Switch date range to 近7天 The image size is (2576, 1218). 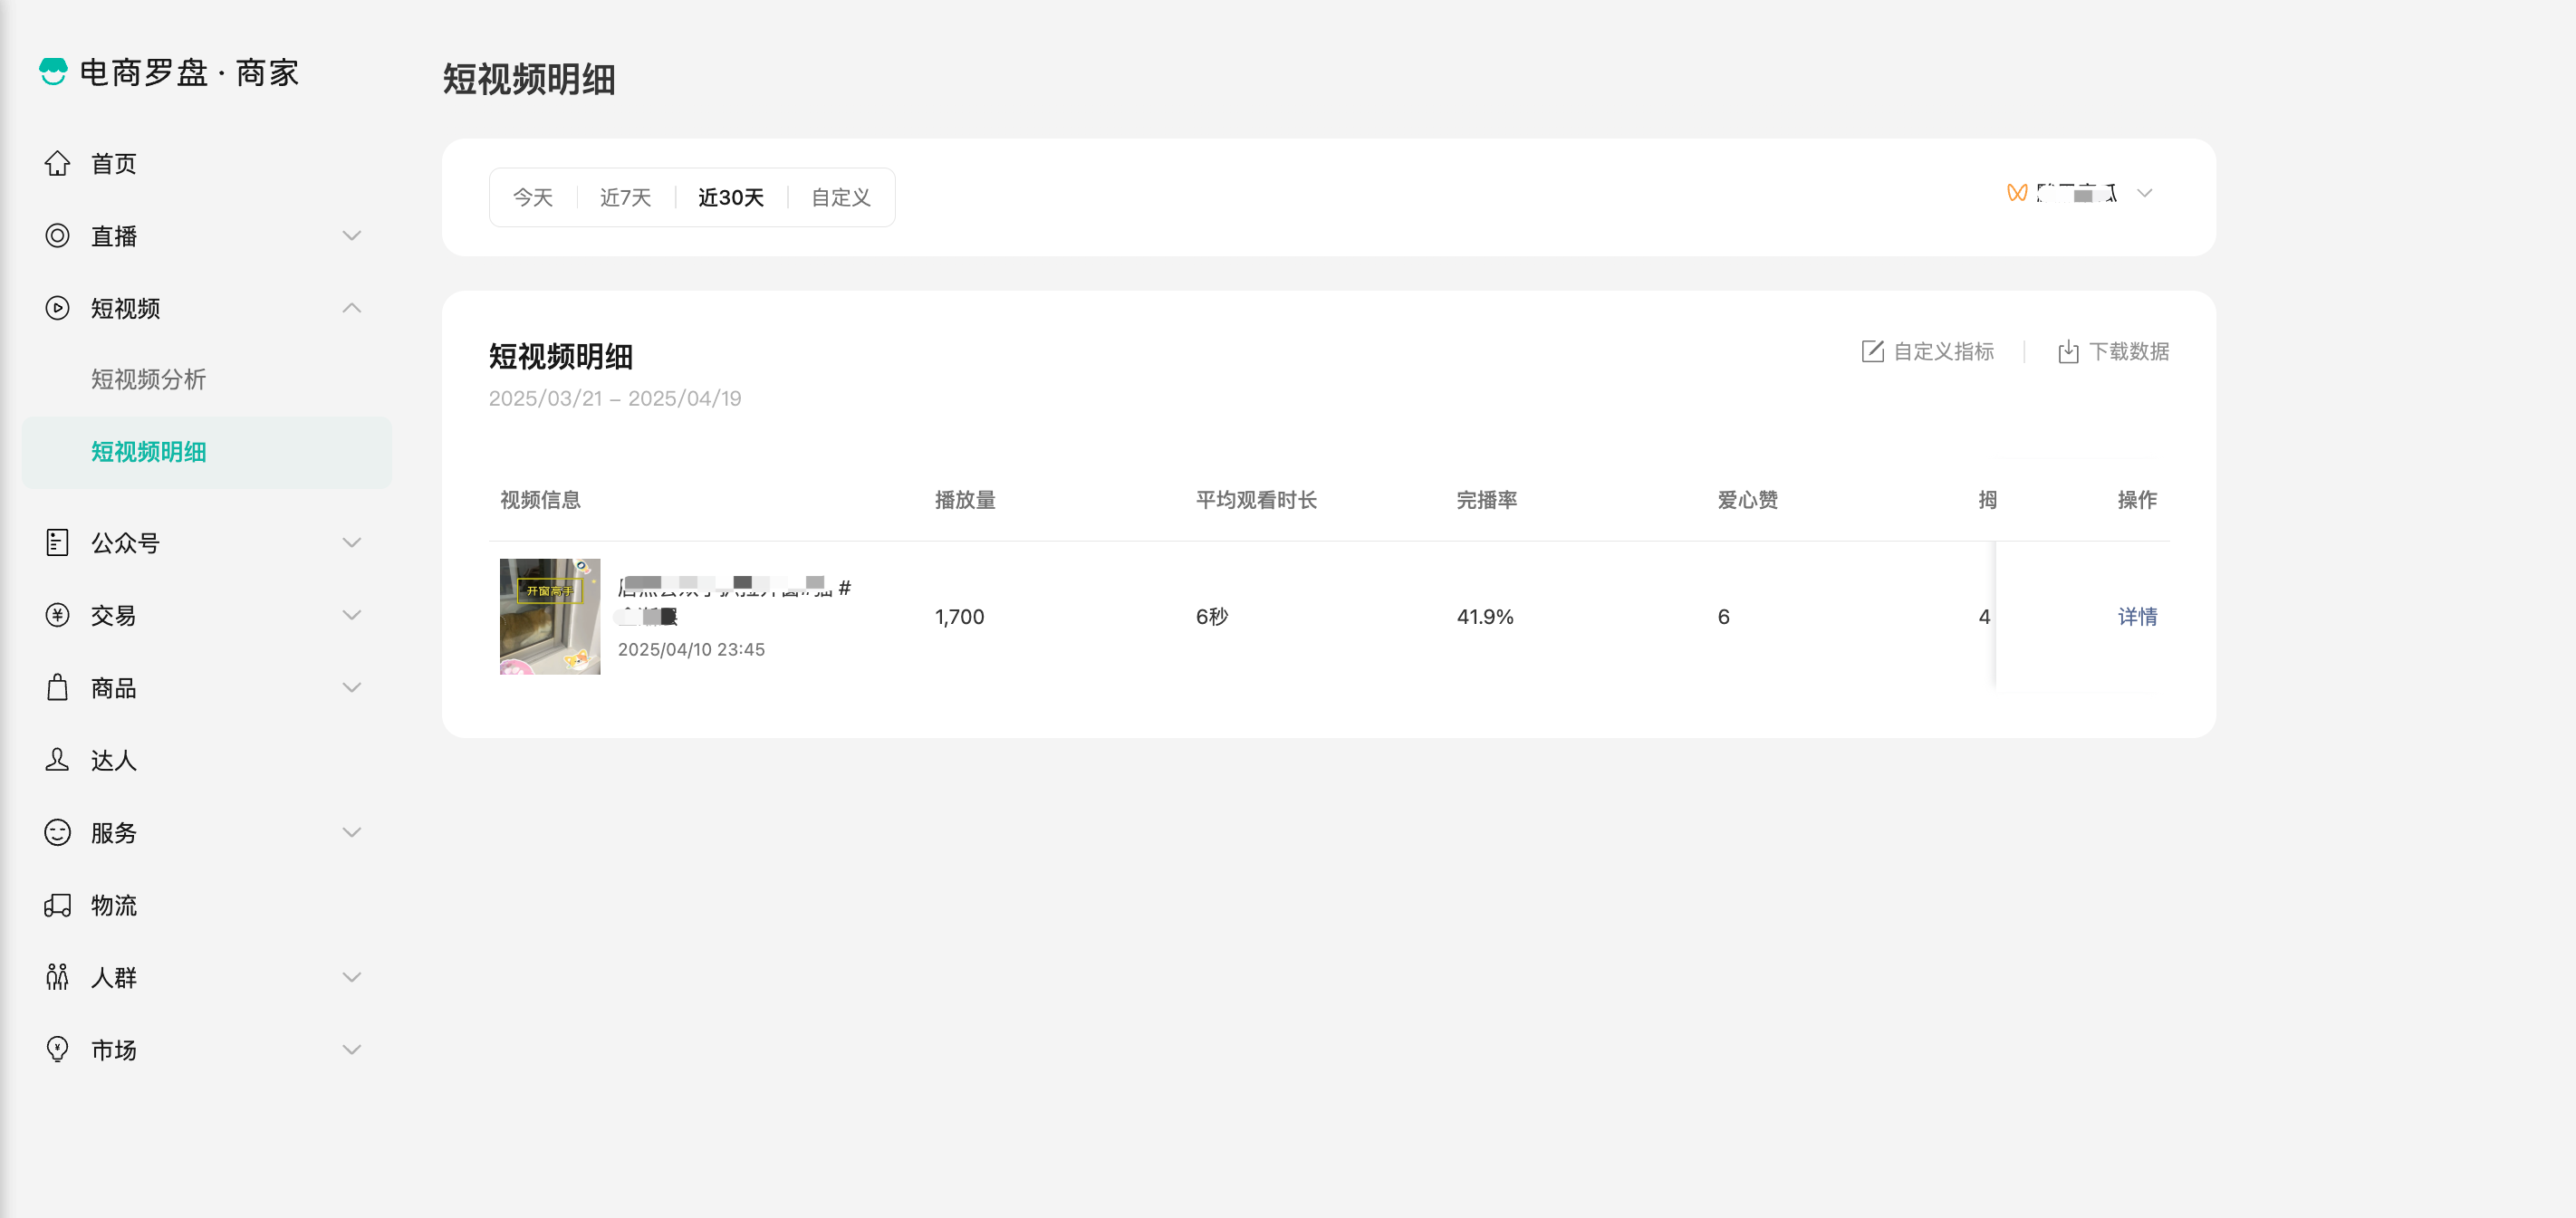(625, 197)
